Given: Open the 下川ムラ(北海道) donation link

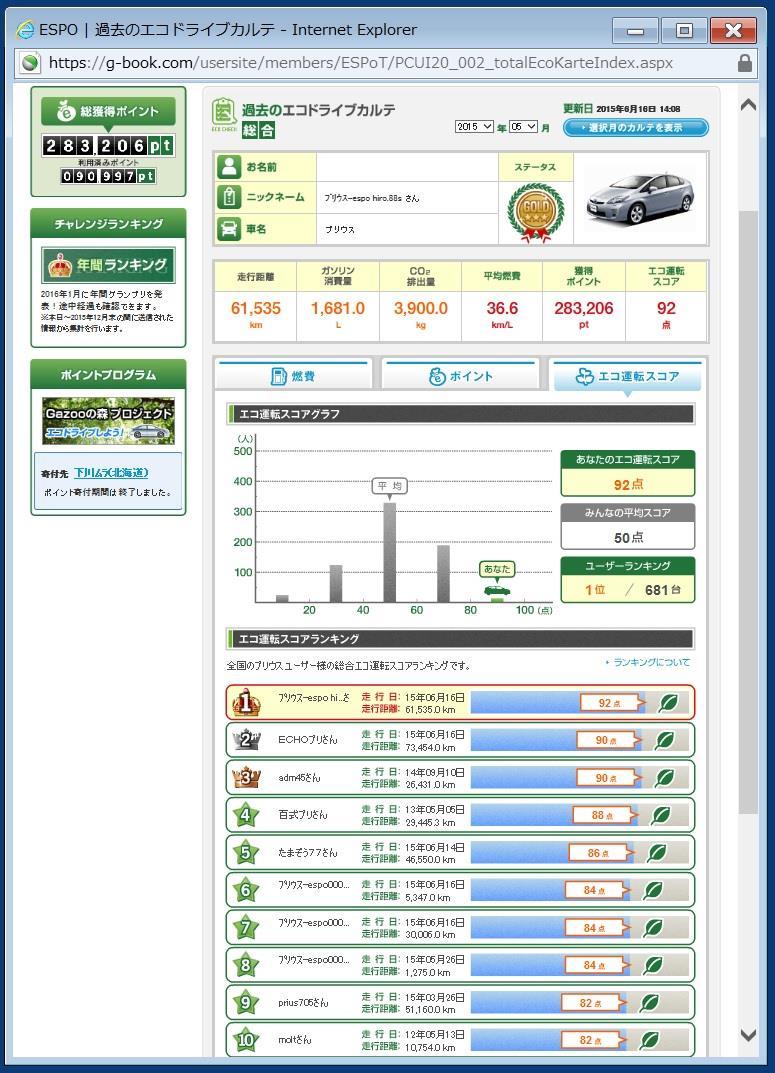Looking at the screenshot, I should tap(111, 473).
